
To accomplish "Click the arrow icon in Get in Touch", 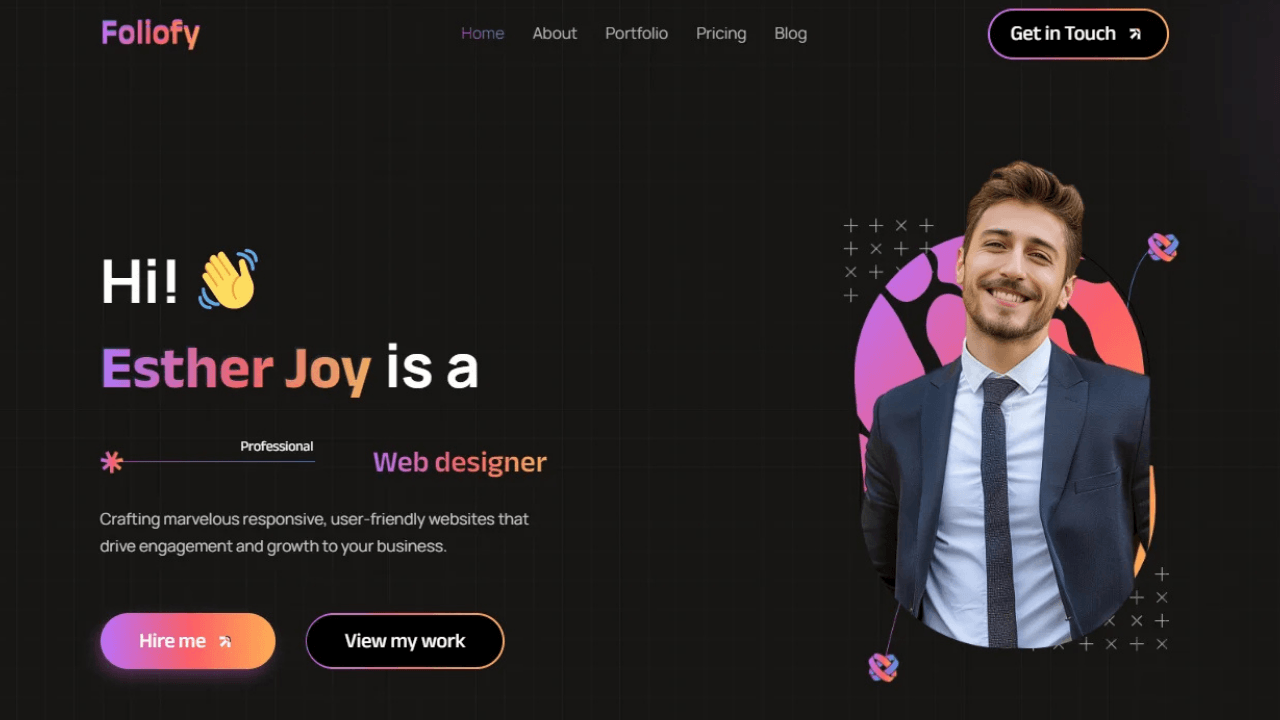I will click(1135, 34).
